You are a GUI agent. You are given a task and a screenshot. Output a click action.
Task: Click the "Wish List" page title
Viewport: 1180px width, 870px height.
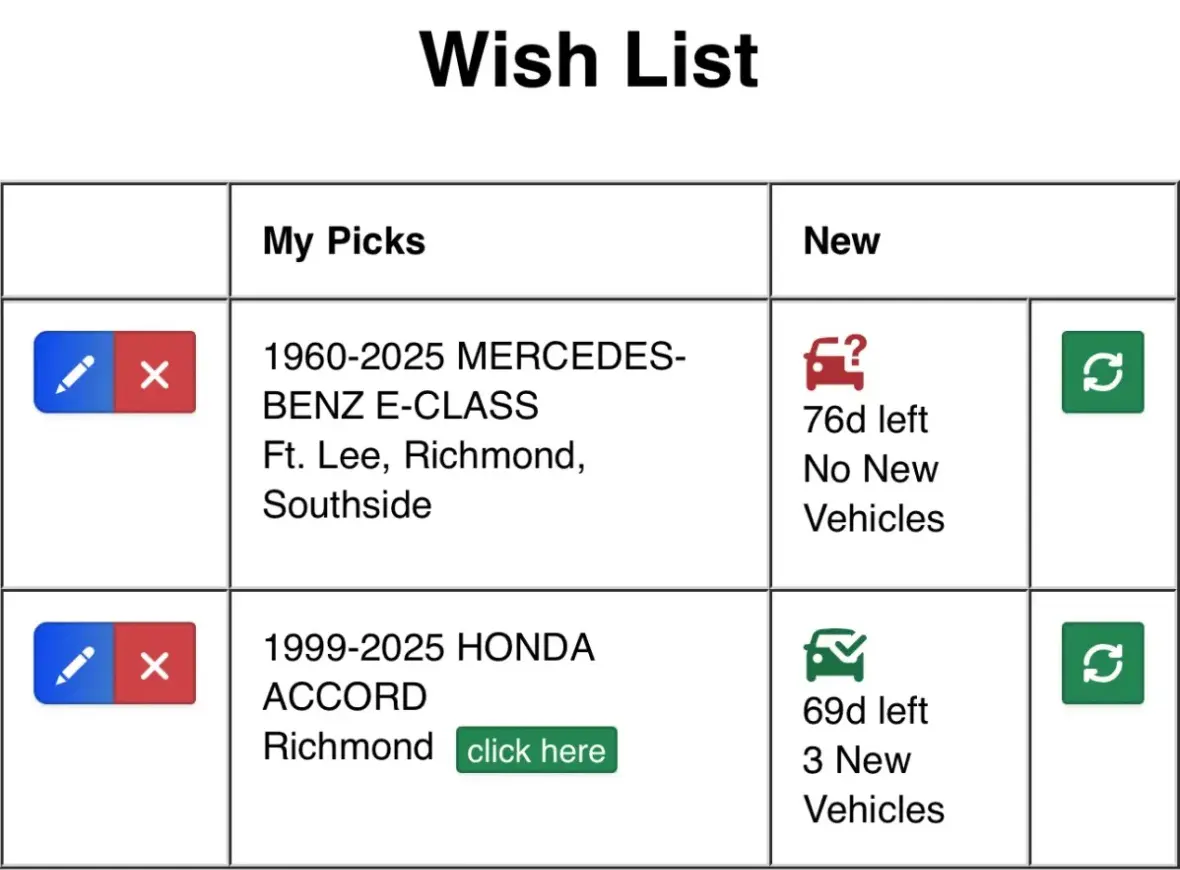590,60
